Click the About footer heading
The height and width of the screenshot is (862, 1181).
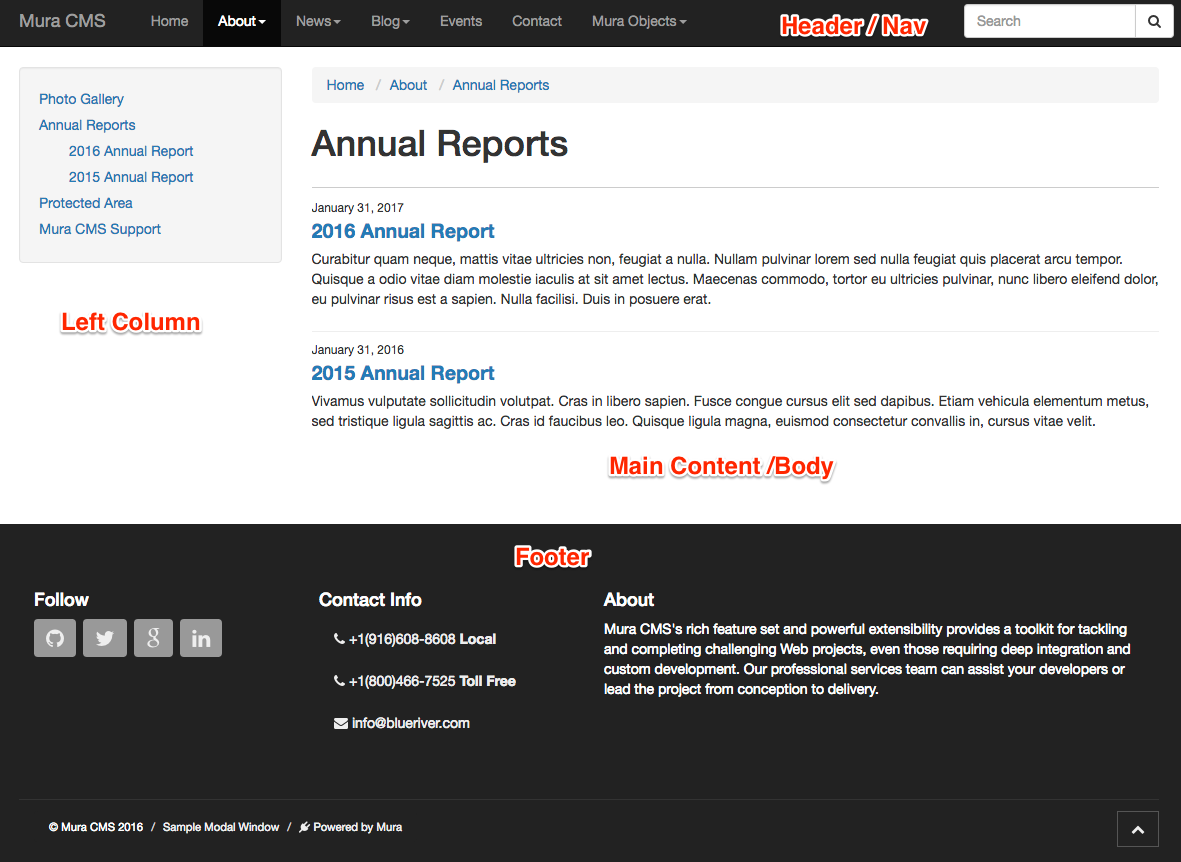tap(629, 600)
